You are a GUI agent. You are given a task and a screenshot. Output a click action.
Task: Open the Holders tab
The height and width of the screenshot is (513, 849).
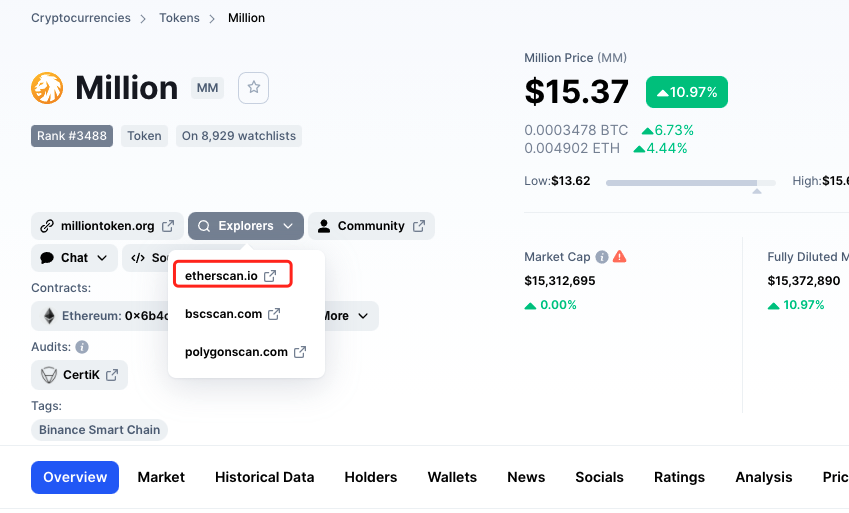pos(371,477)
